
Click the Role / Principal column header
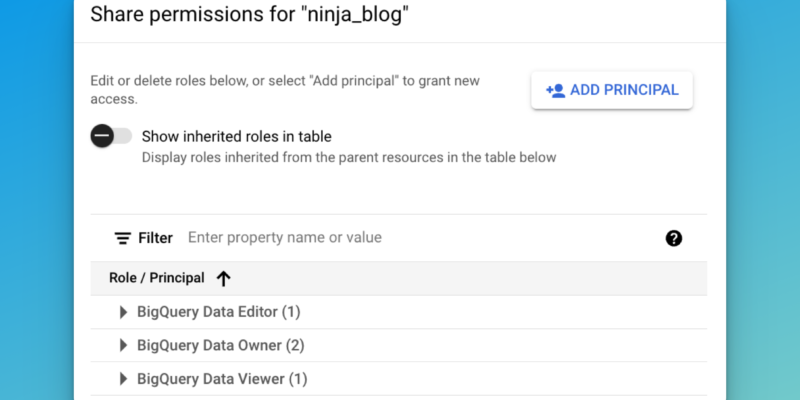(157, 278)
